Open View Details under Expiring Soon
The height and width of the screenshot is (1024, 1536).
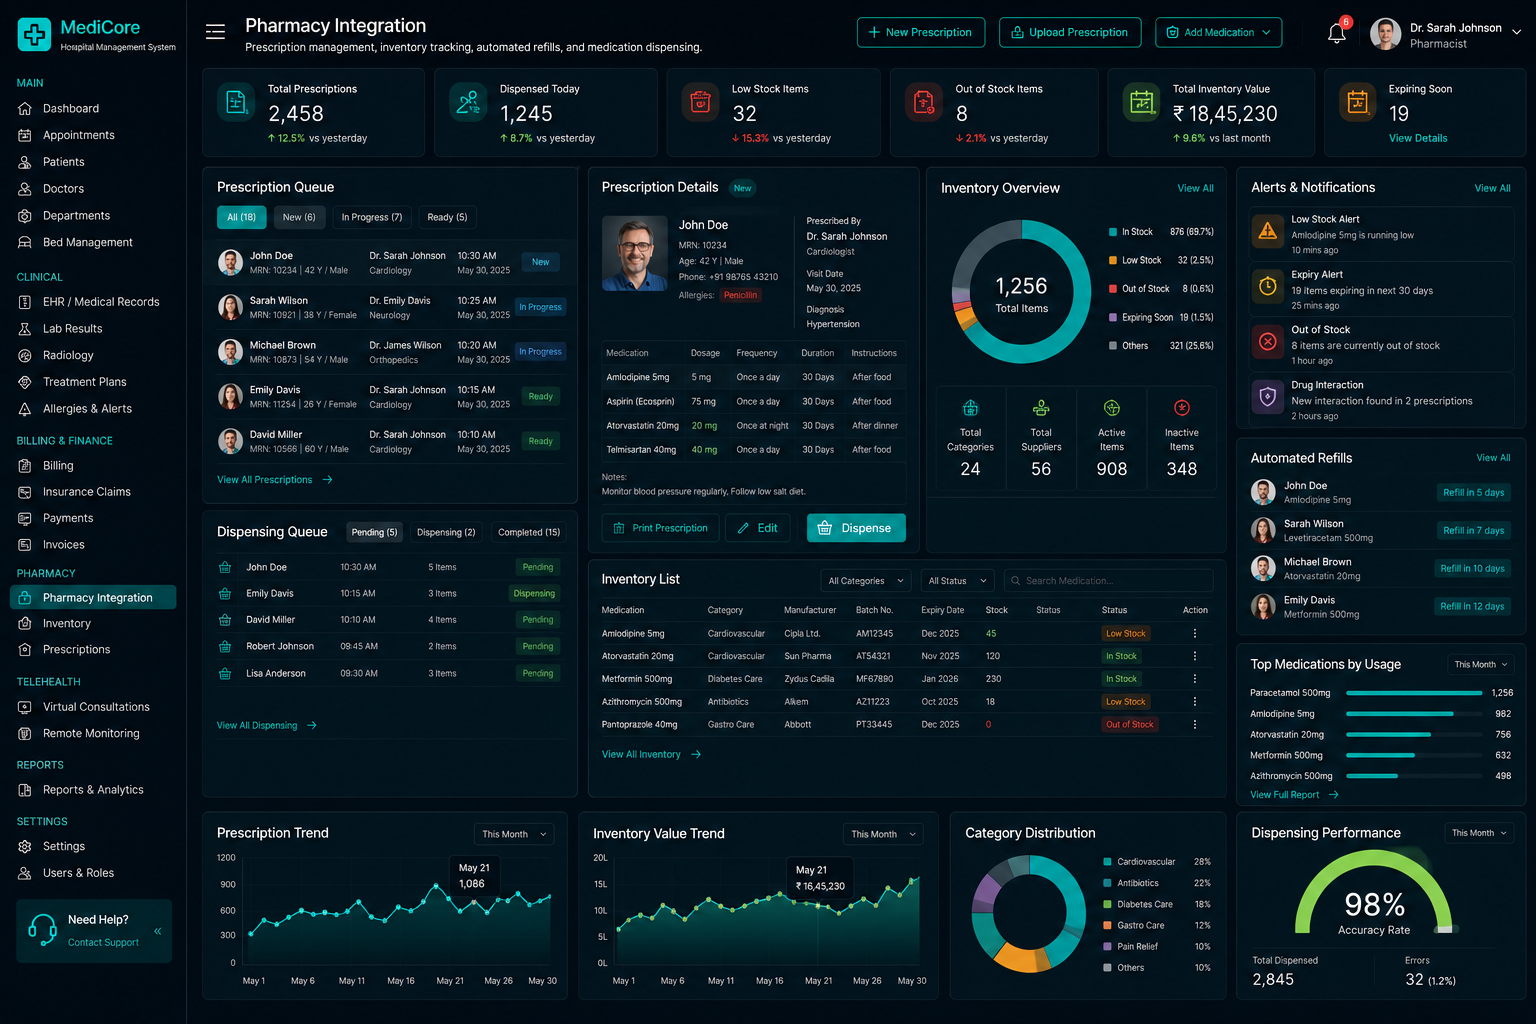point(1418,138)
